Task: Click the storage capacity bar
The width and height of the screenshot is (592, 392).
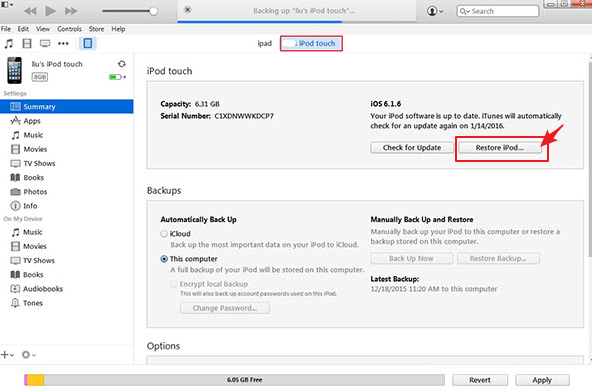Action: [x=234, y=380]
